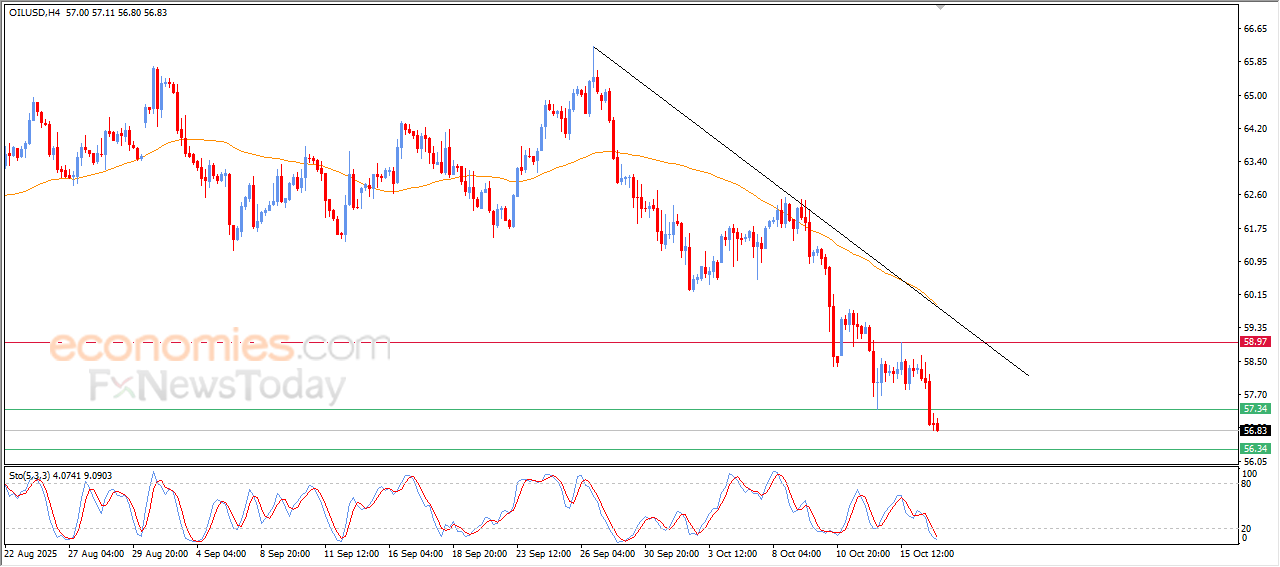
Task: Click the 26 Sep 04:00 time label
Action: [605, 552]
